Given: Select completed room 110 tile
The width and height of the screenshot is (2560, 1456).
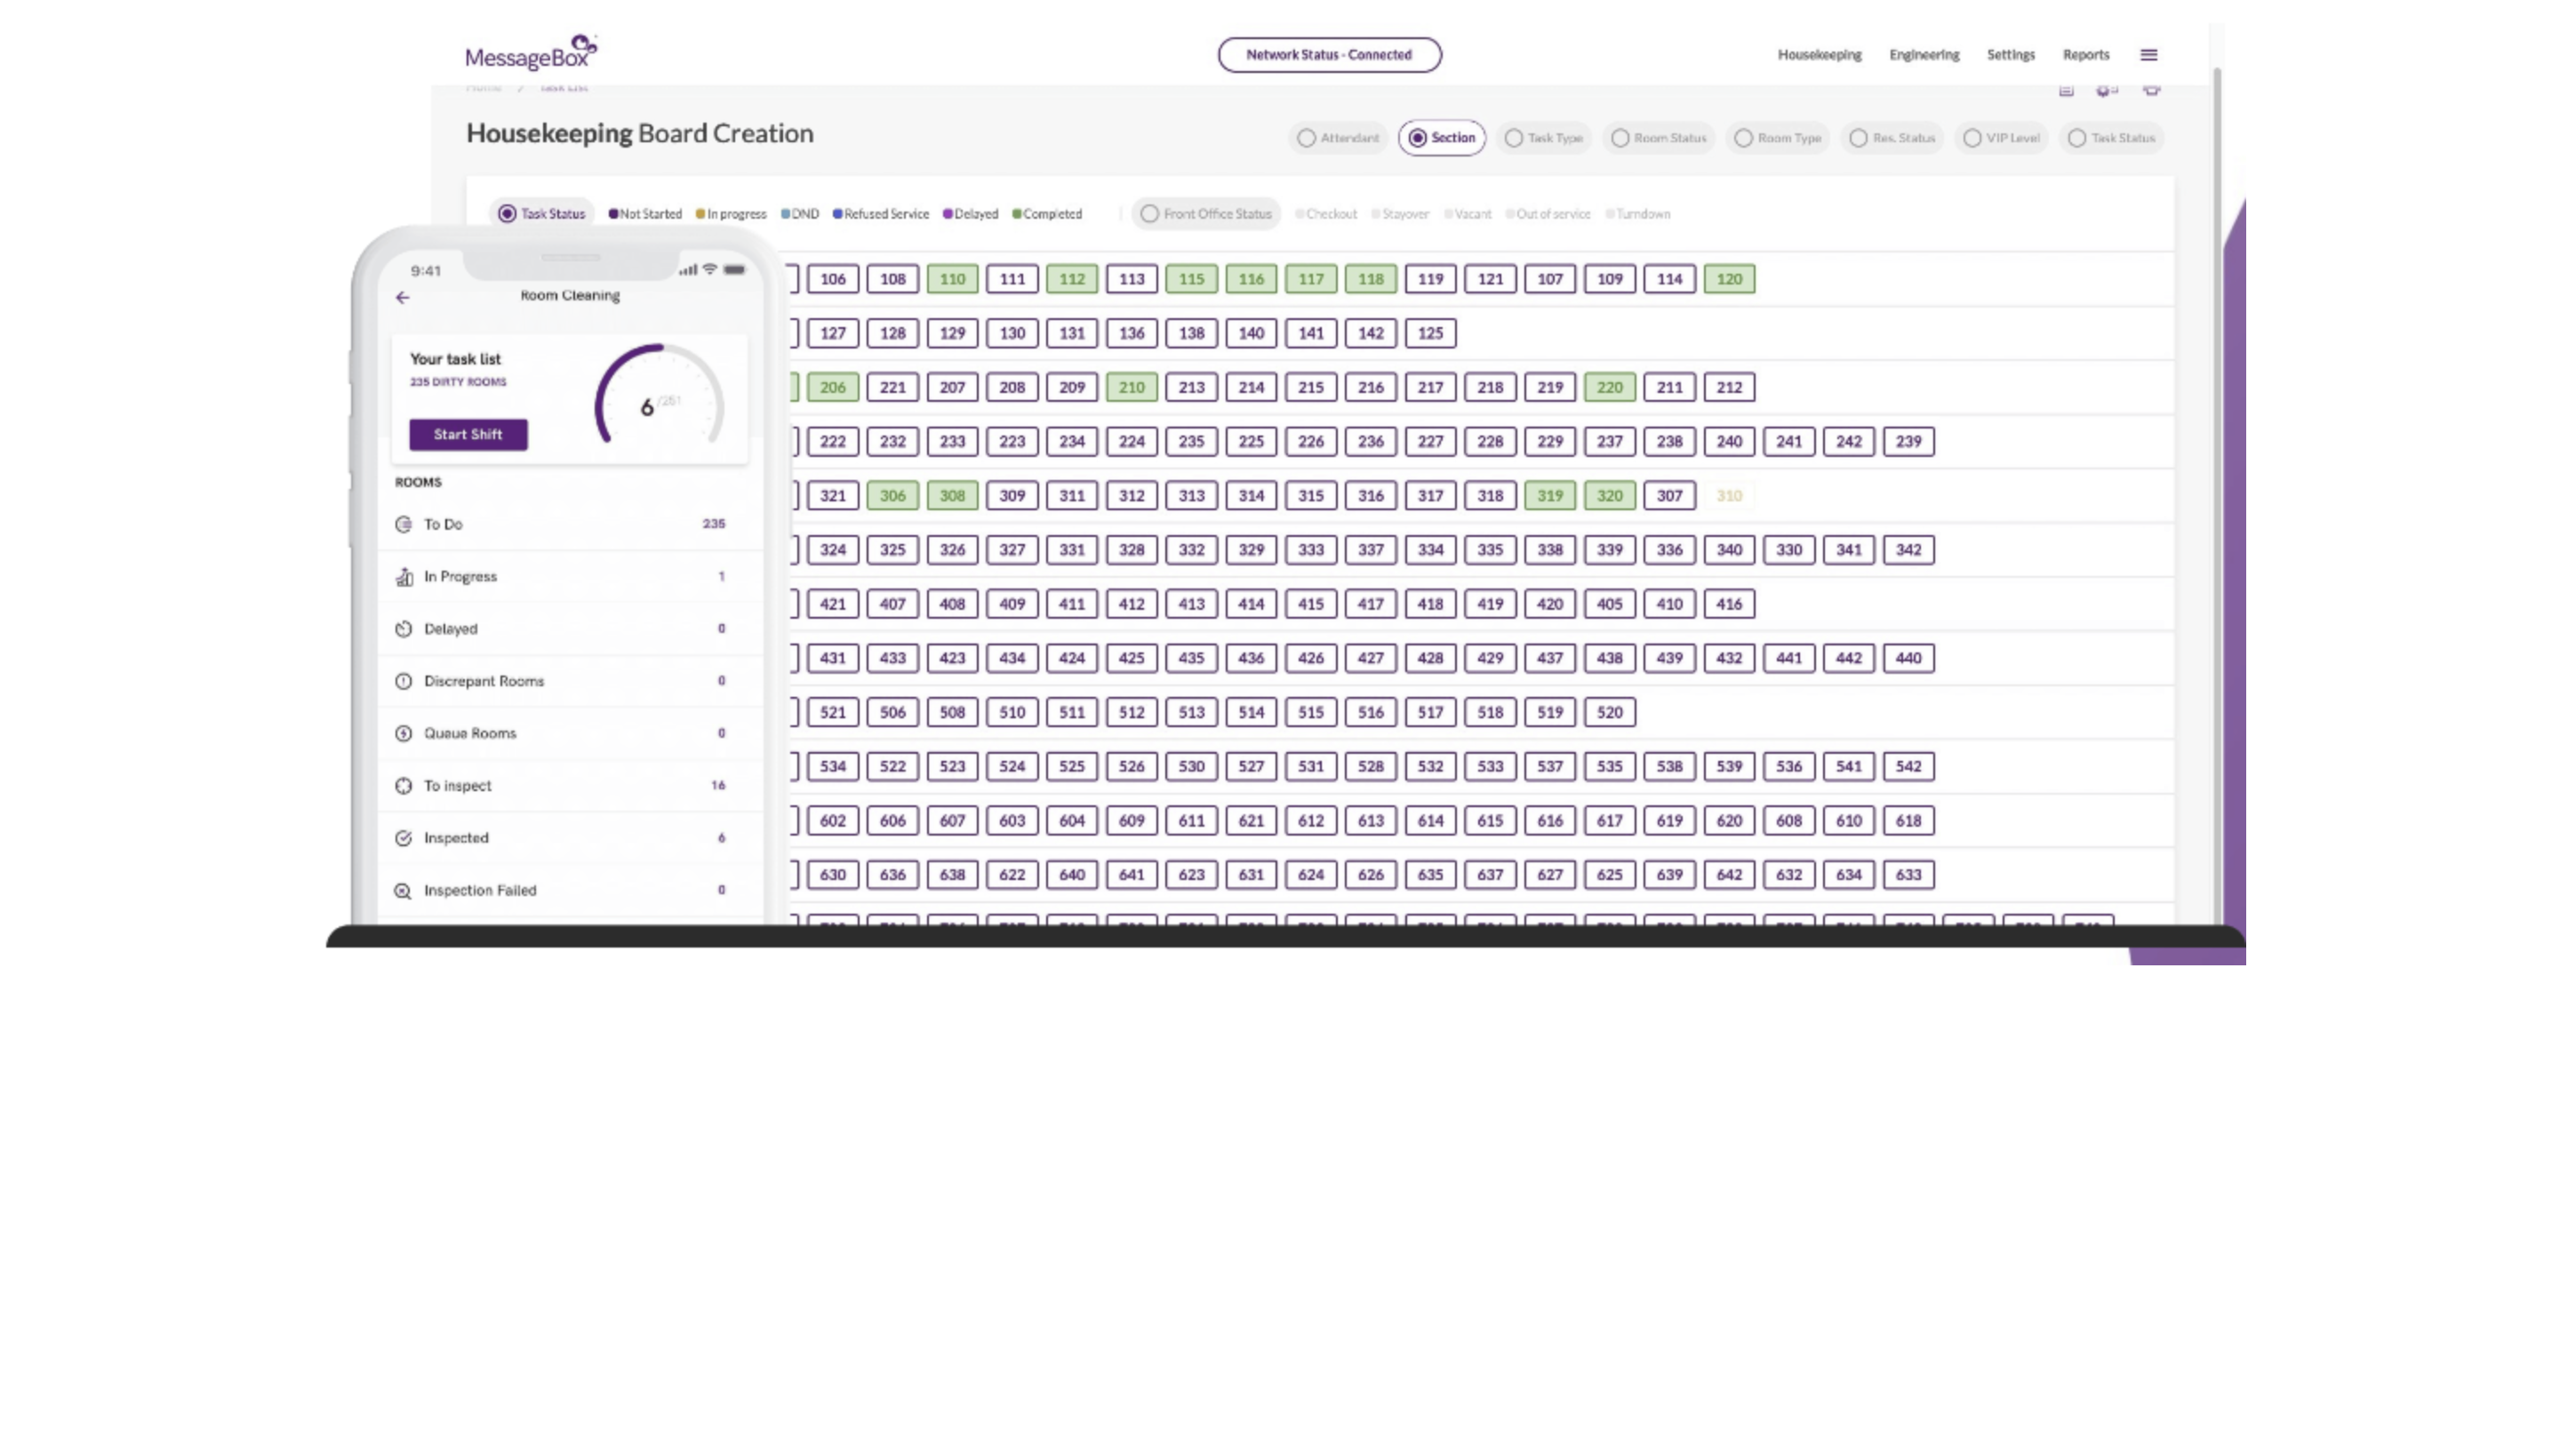Looking at the screenshot, I should [x=952, y=279].
